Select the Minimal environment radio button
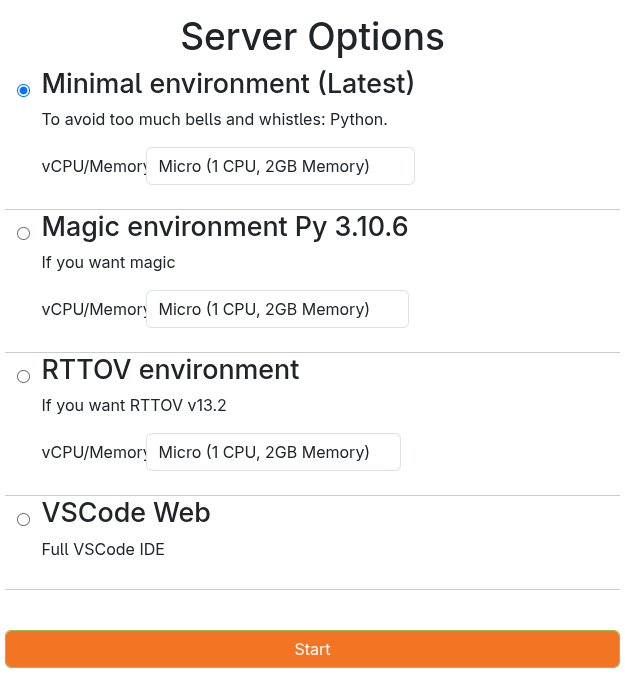 [24, 91]
